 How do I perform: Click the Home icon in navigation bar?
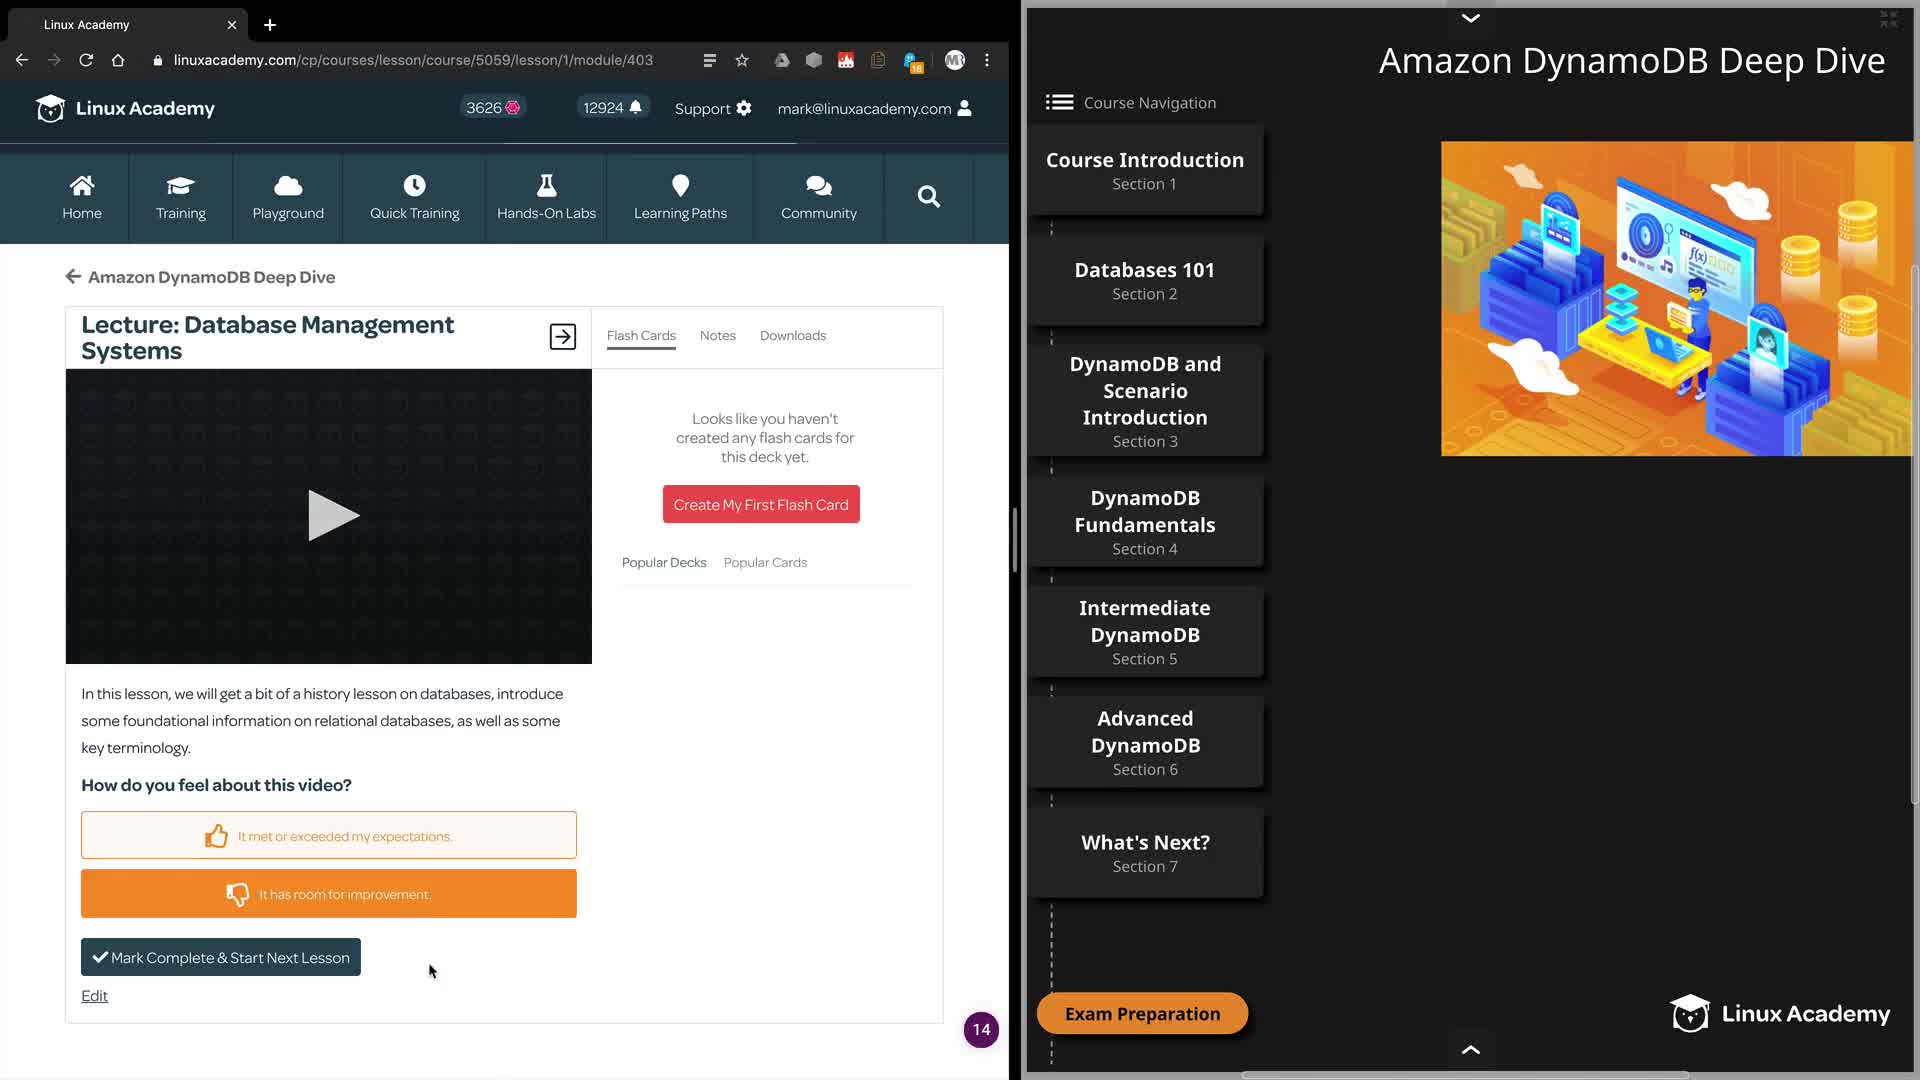[82, 186]
